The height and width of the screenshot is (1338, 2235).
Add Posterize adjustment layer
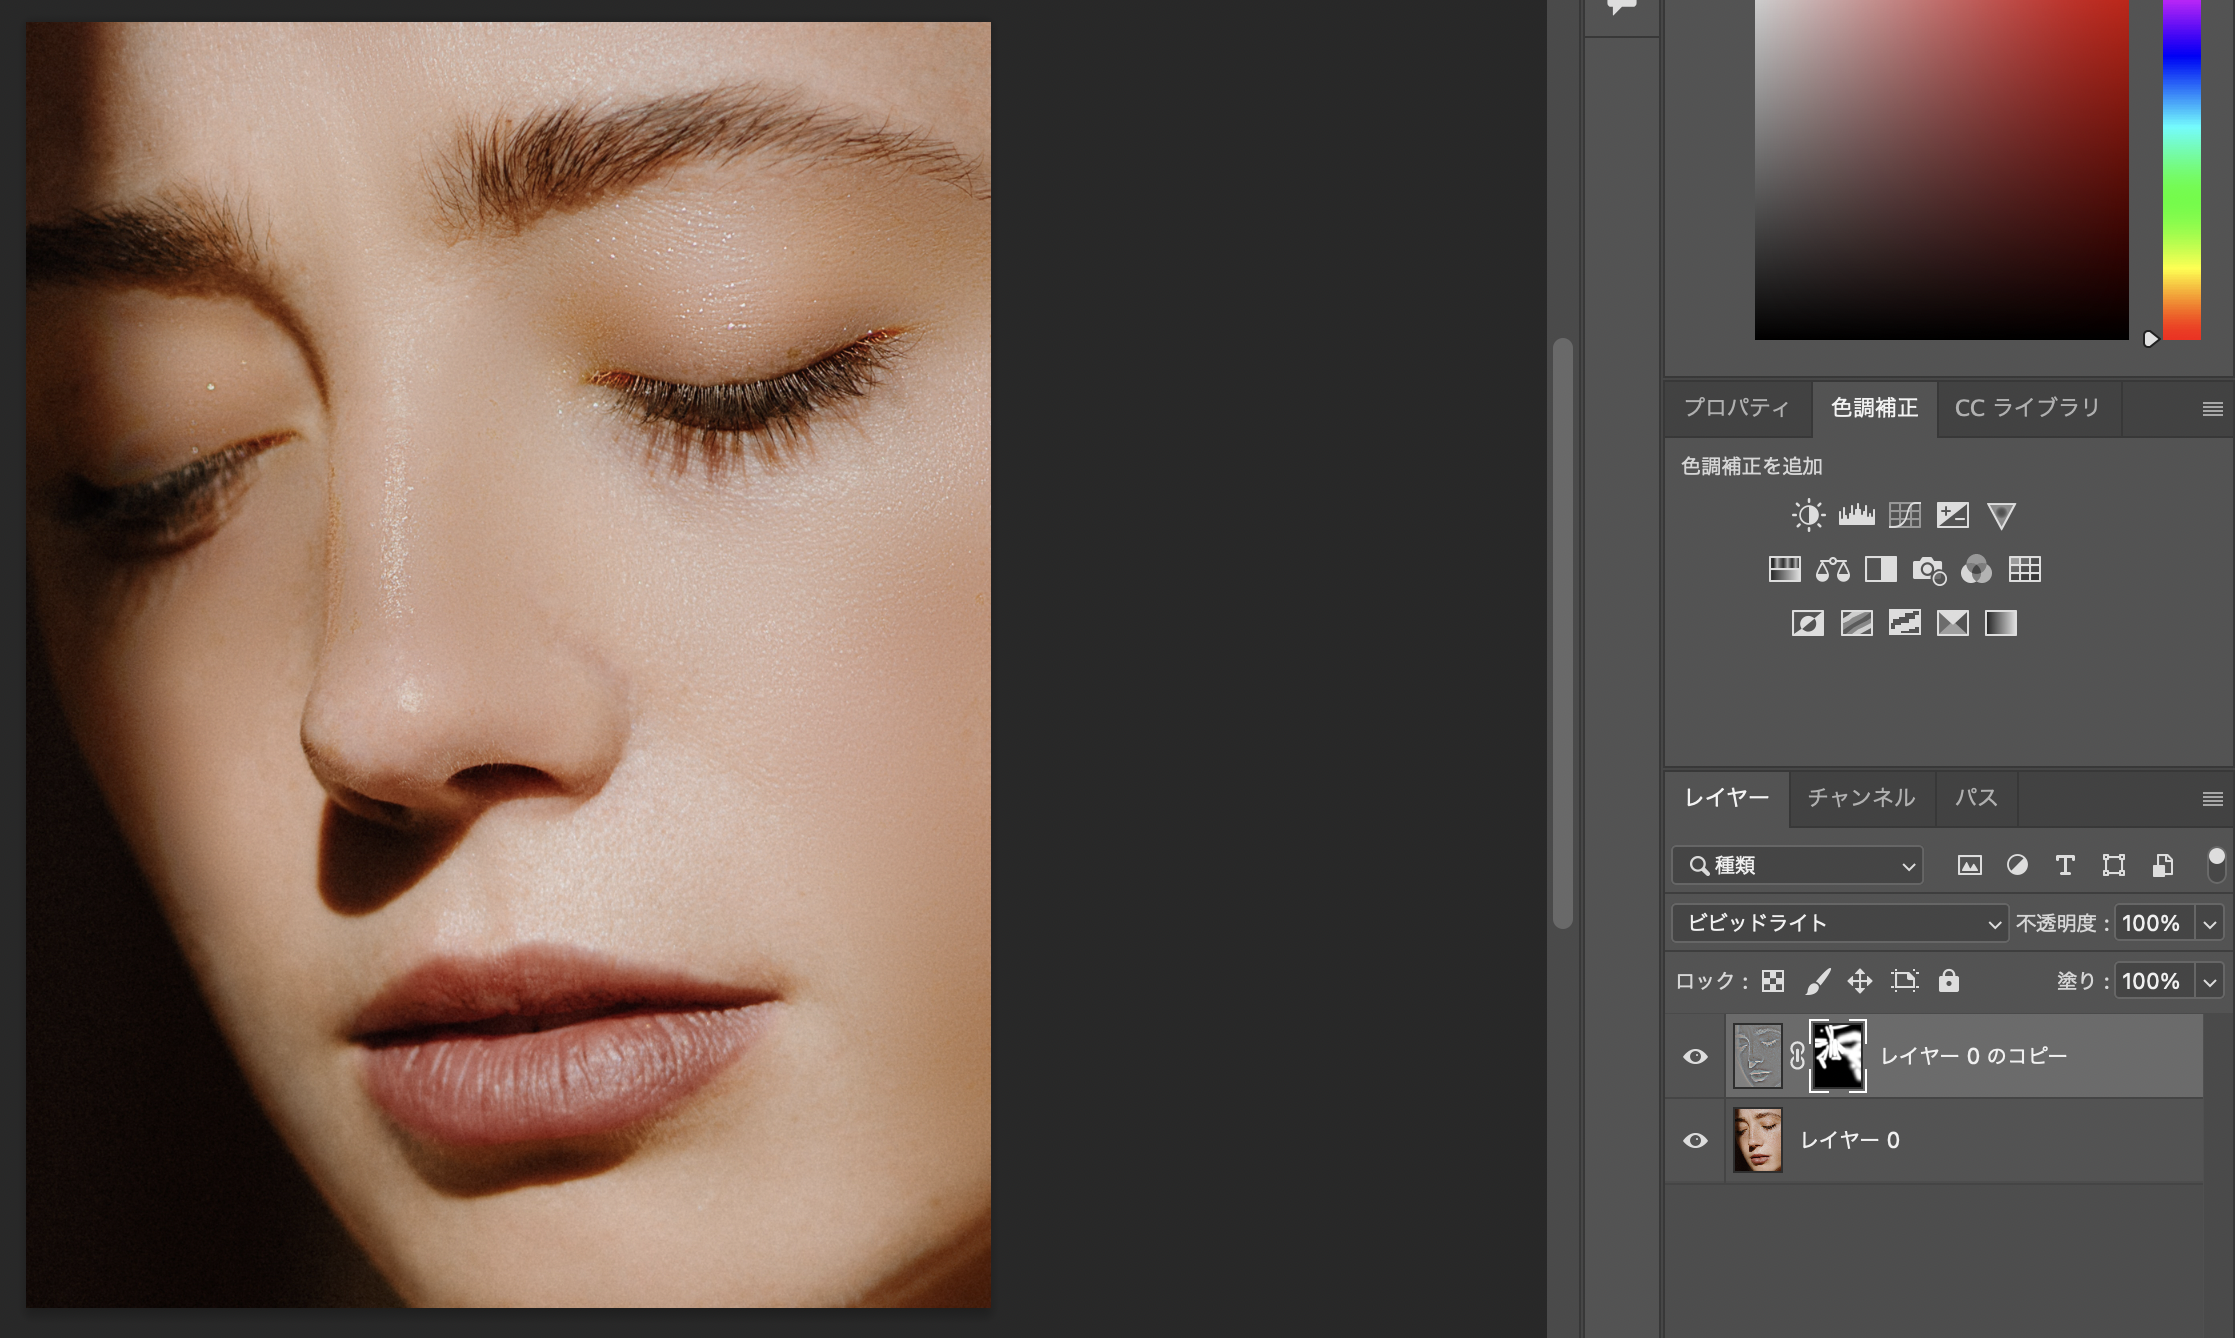pyautogui.click(x=1856, y=623)
